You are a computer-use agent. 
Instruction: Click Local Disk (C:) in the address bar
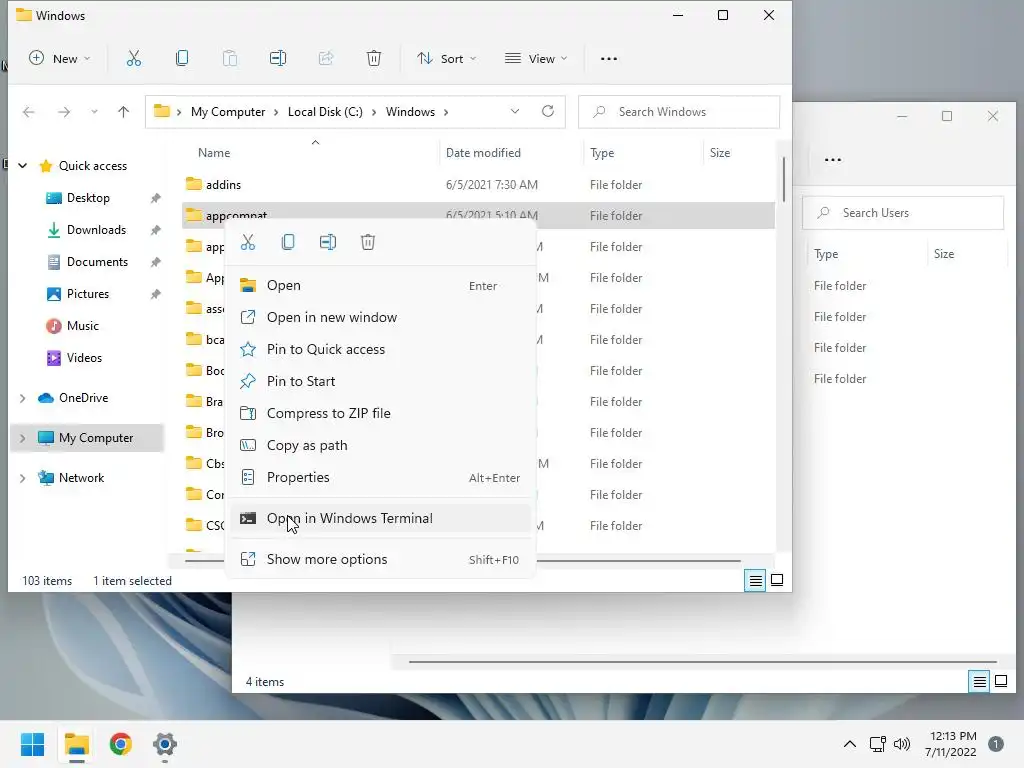[x=325, y=112]
